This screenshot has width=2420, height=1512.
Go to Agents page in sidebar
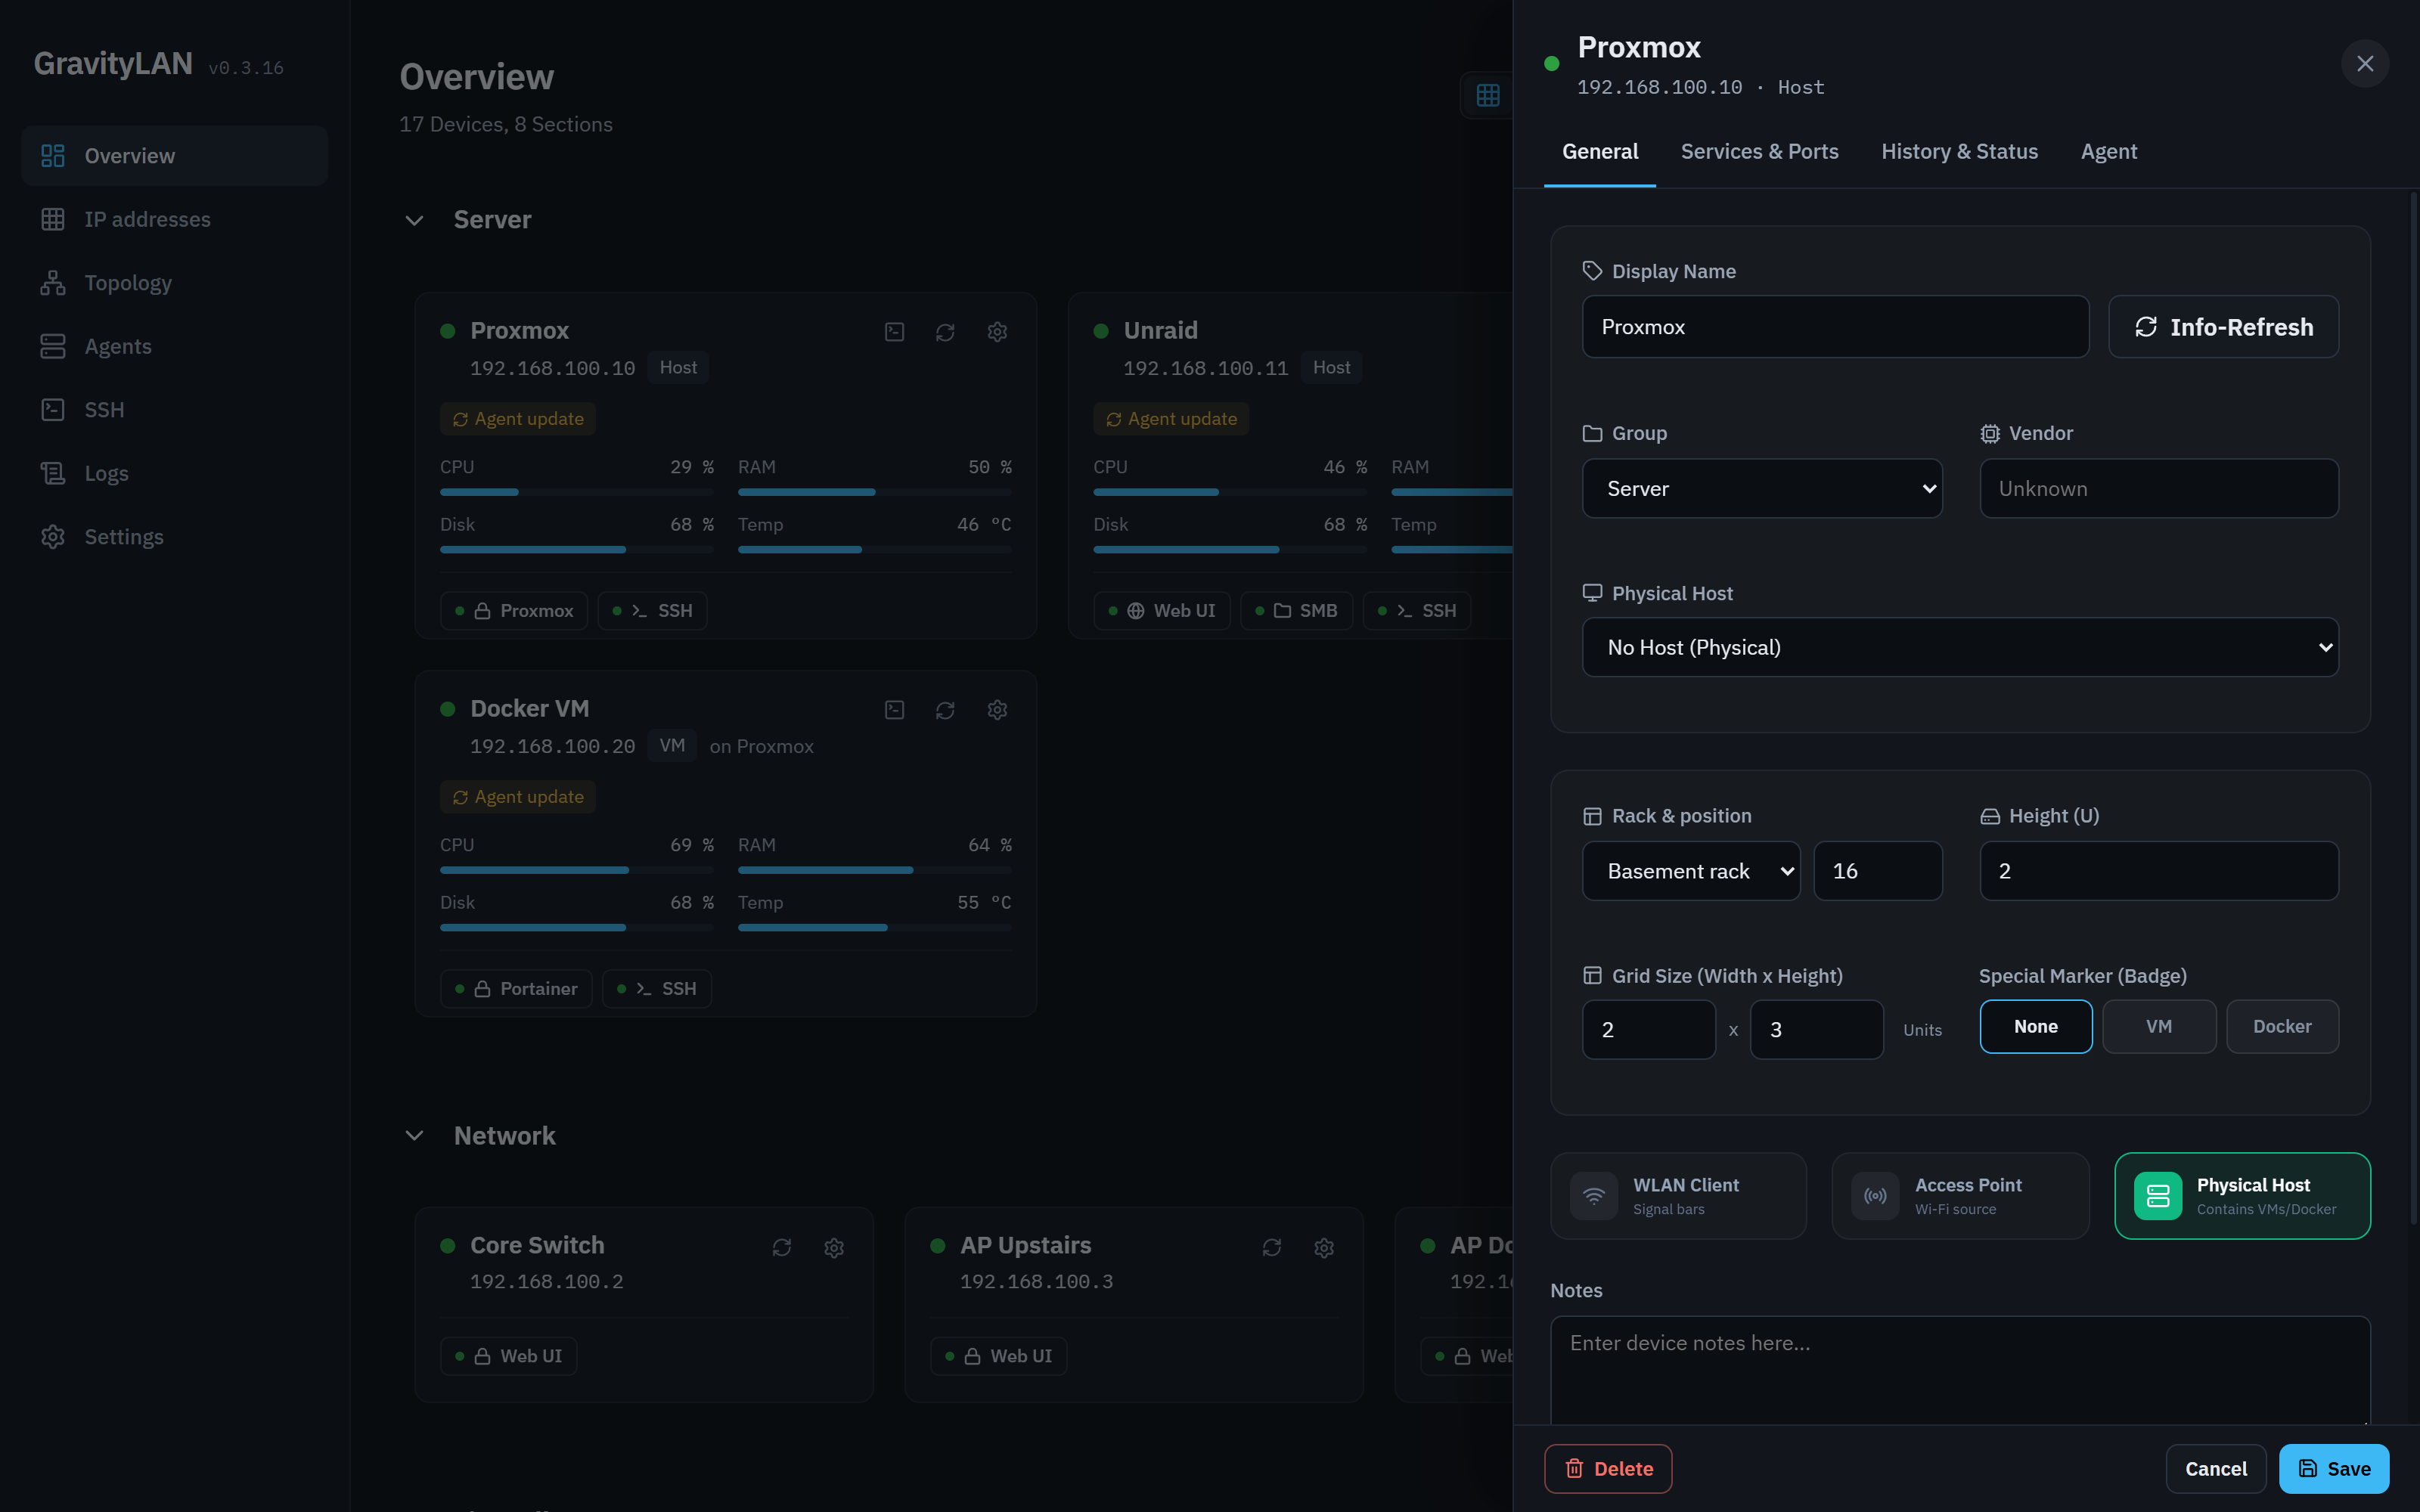[174, 346]
